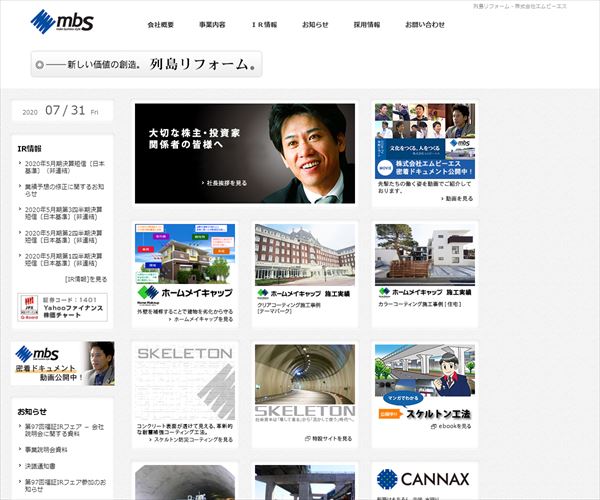
Task: Open 2020年5月期第3四半期決算短信 link
Action: 64,213
